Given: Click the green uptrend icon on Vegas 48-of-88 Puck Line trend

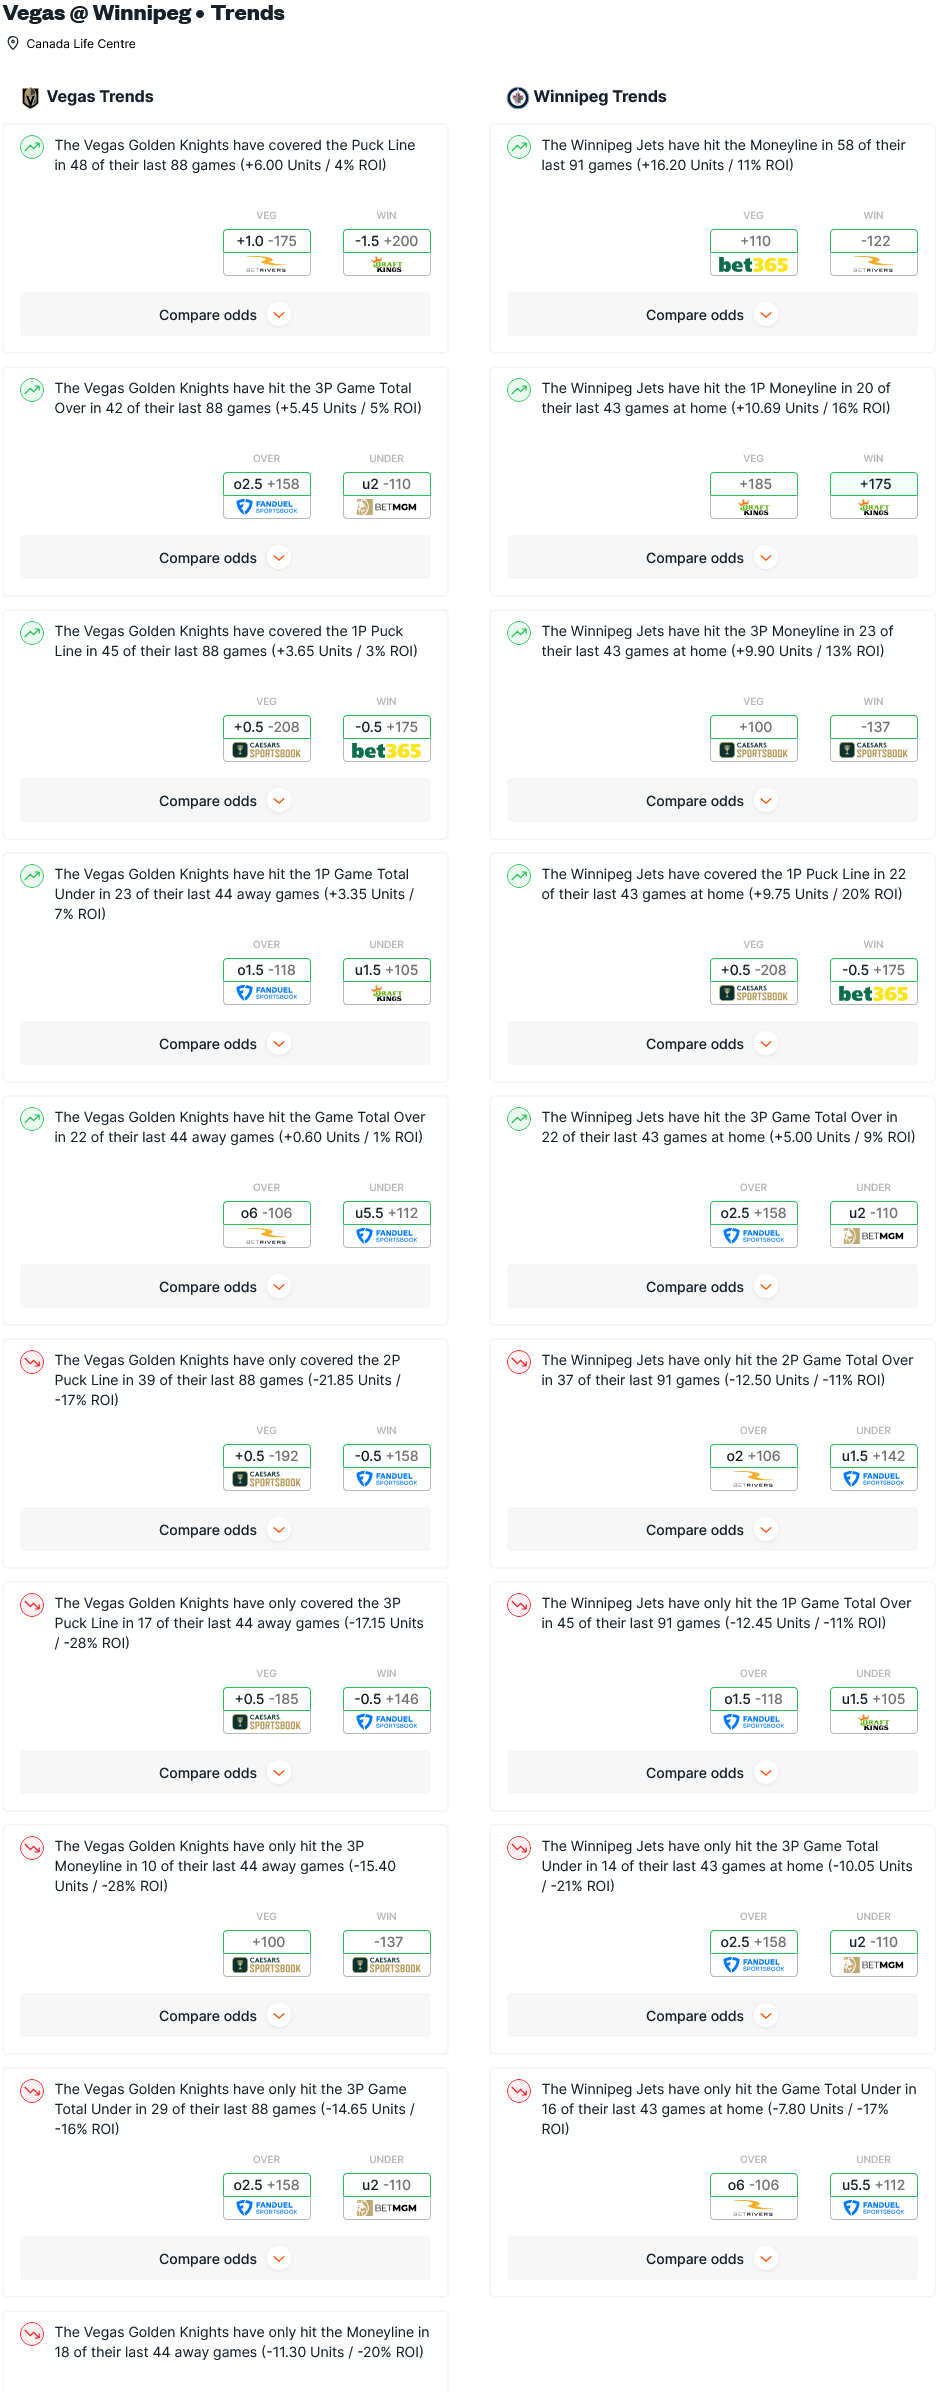Looking at the screenshot, I should (32, 148).
